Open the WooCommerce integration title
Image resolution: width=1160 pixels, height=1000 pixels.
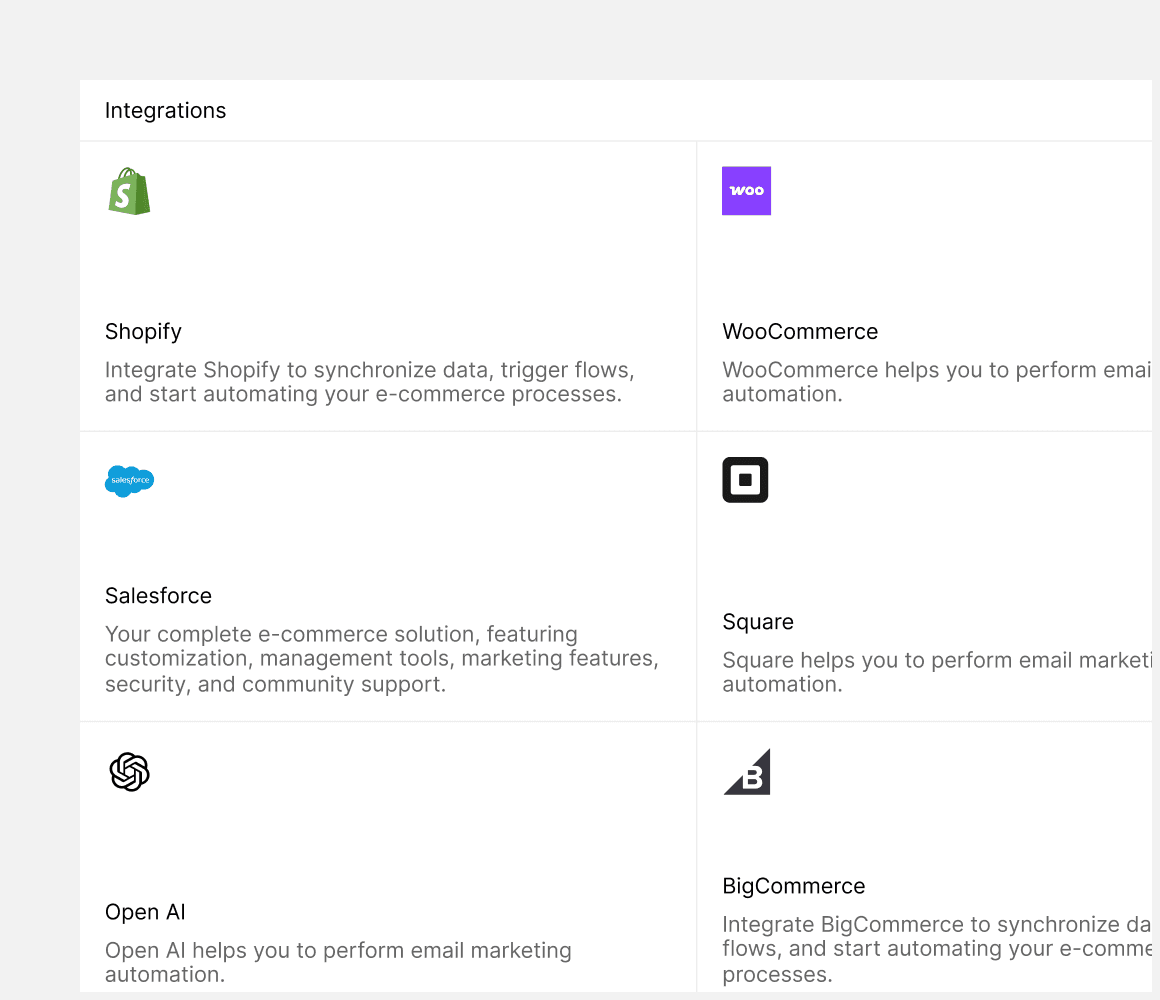800,331
